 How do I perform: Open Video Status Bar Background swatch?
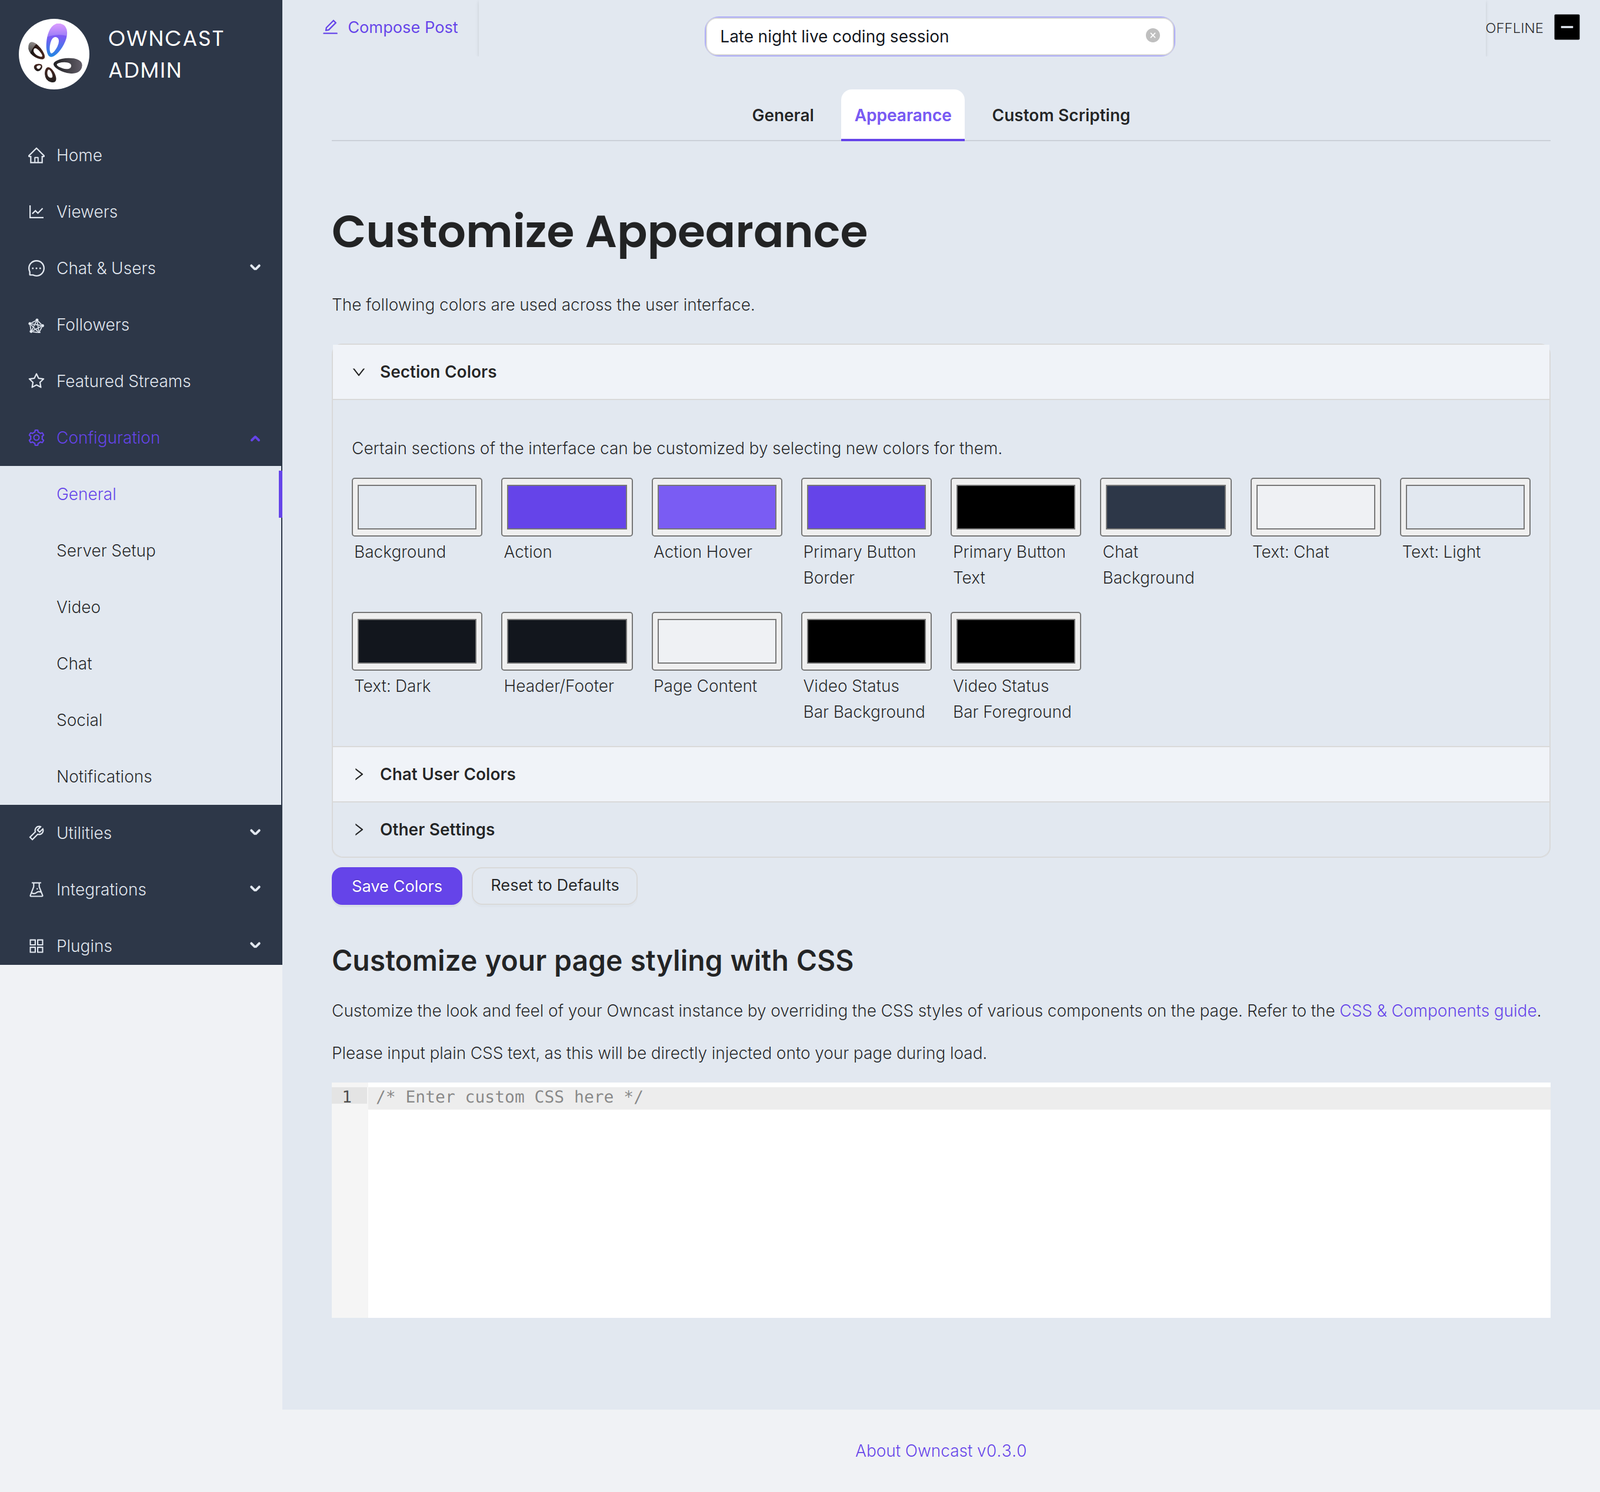pos(866,641)
